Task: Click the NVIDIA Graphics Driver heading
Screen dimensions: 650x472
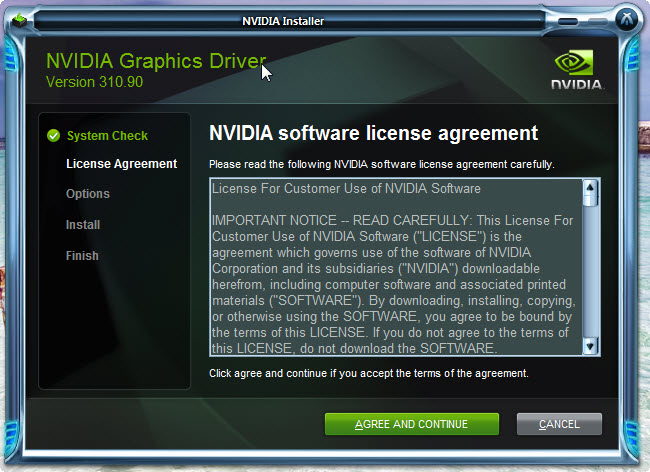Action: click(156, 61)
